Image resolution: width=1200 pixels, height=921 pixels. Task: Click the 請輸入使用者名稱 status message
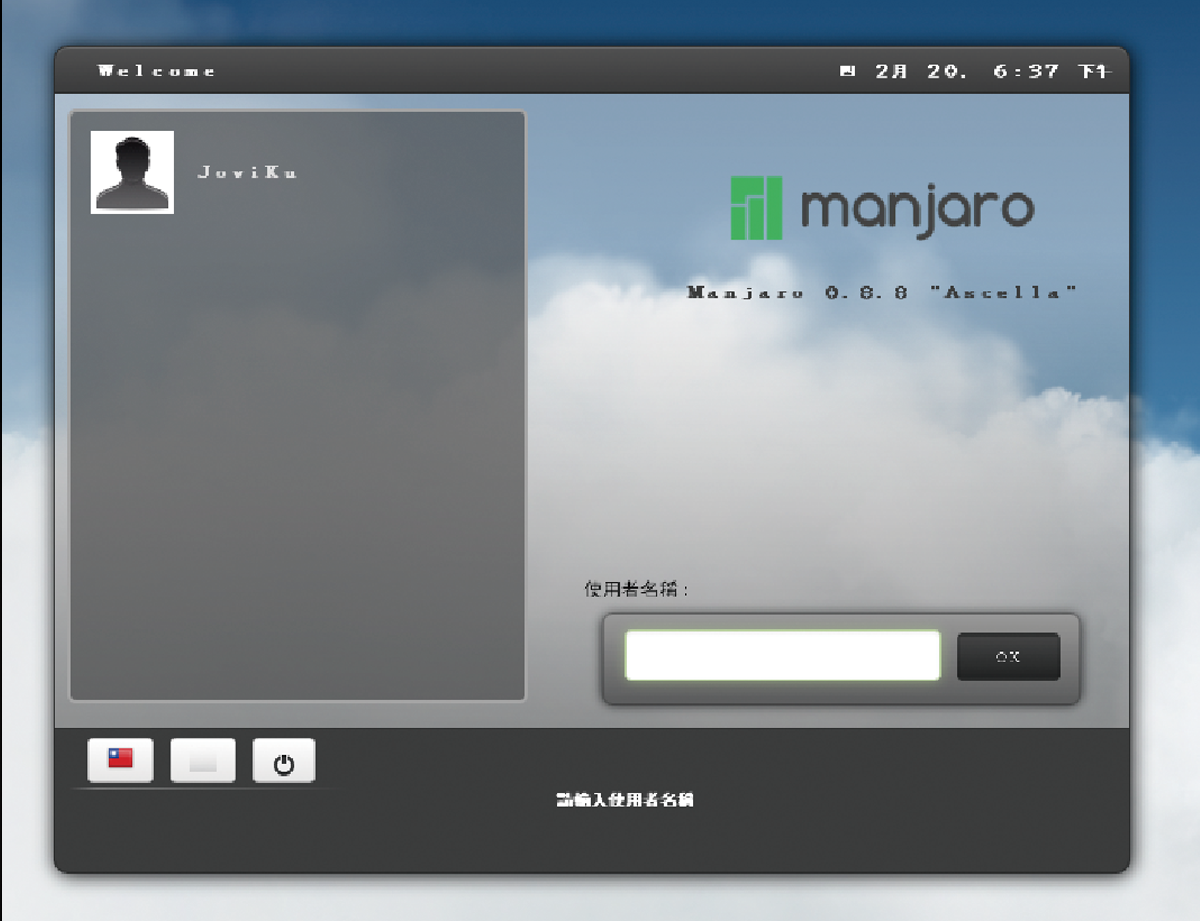625,800
